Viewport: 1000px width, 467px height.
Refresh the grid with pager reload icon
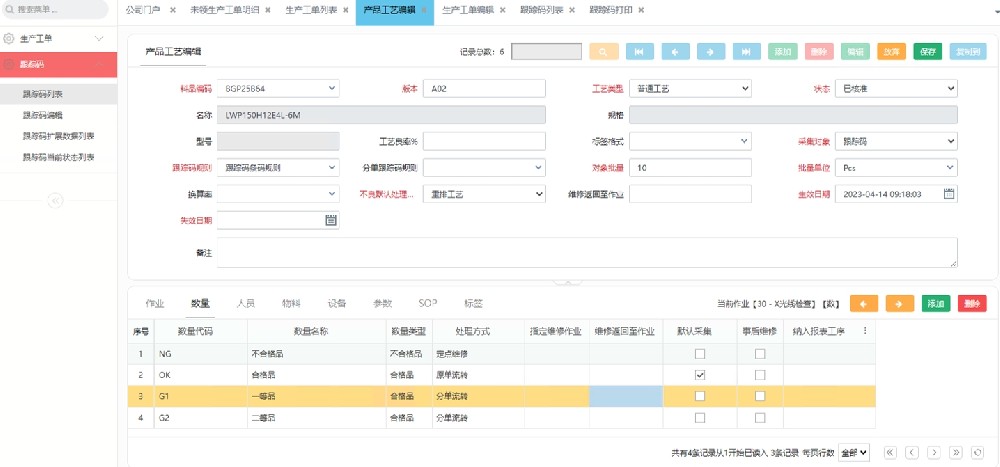point(976,452)
